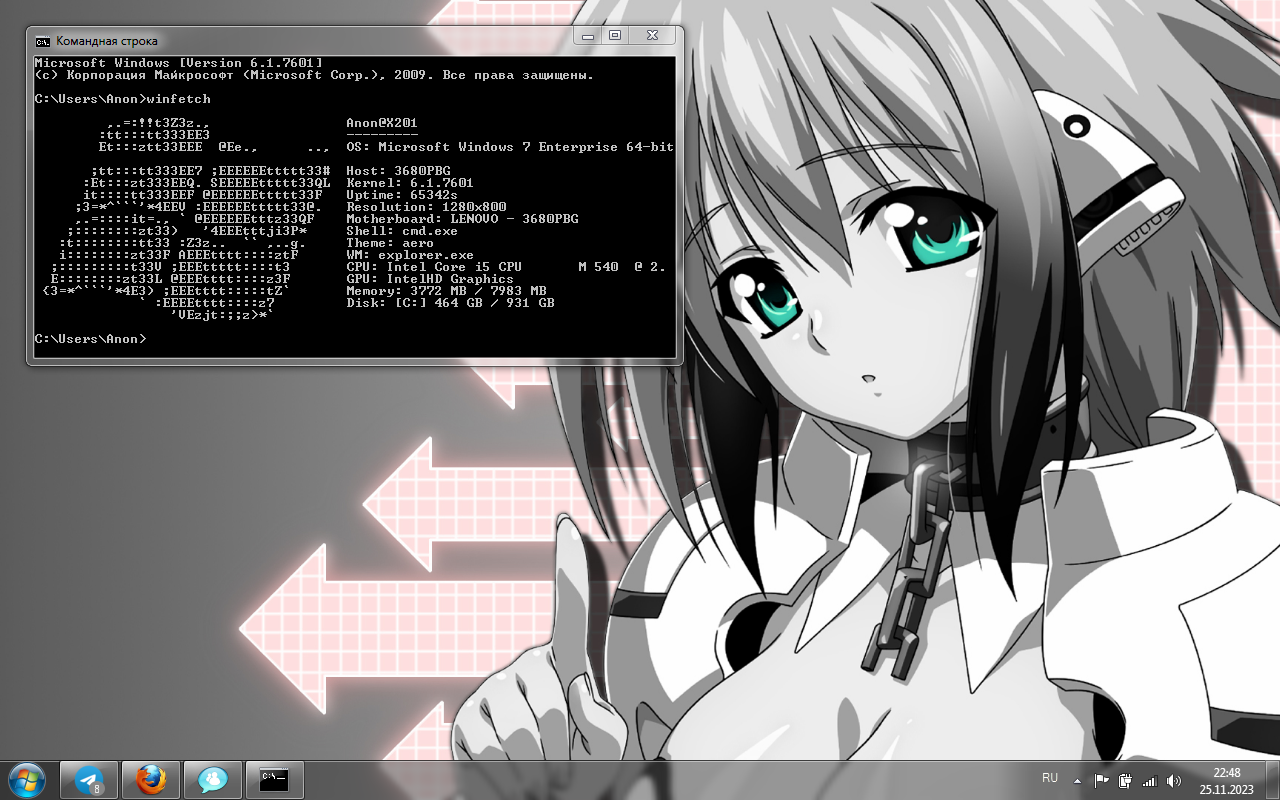The width and height of the screenshot is (1280, 800).
Task: Maximize the Командная строка window
Action: point(614,35)
